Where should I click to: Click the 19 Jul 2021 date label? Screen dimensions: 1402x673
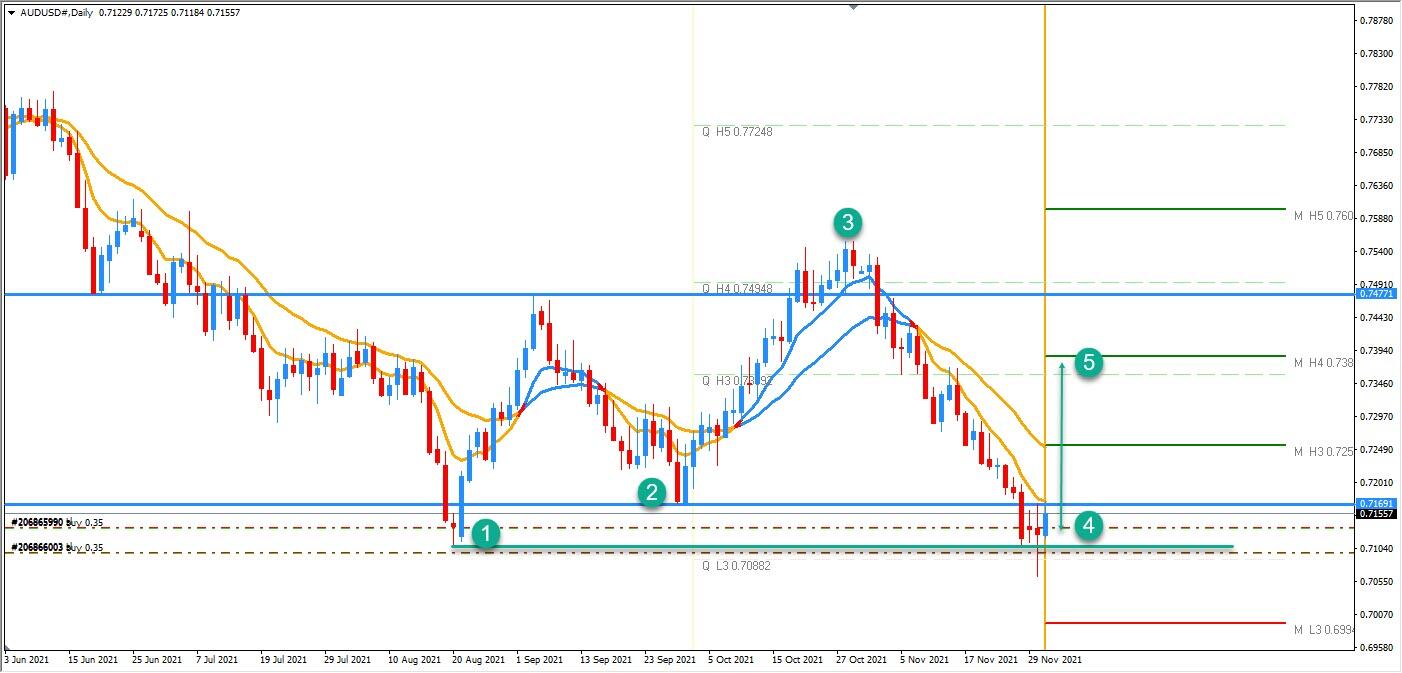point(285,660)
